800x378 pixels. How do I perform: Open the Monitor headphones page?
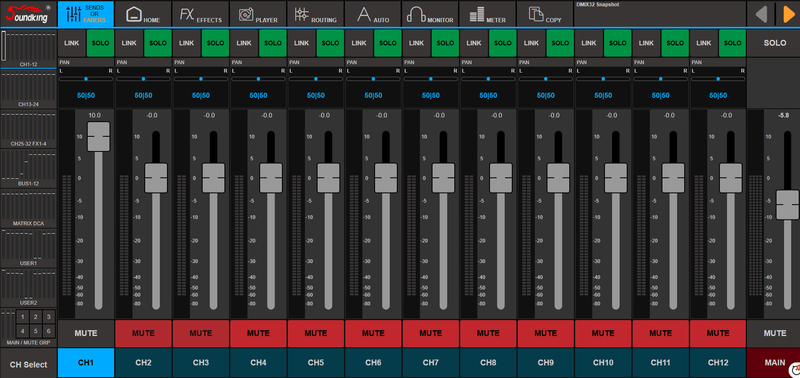(x=430, y=14)
